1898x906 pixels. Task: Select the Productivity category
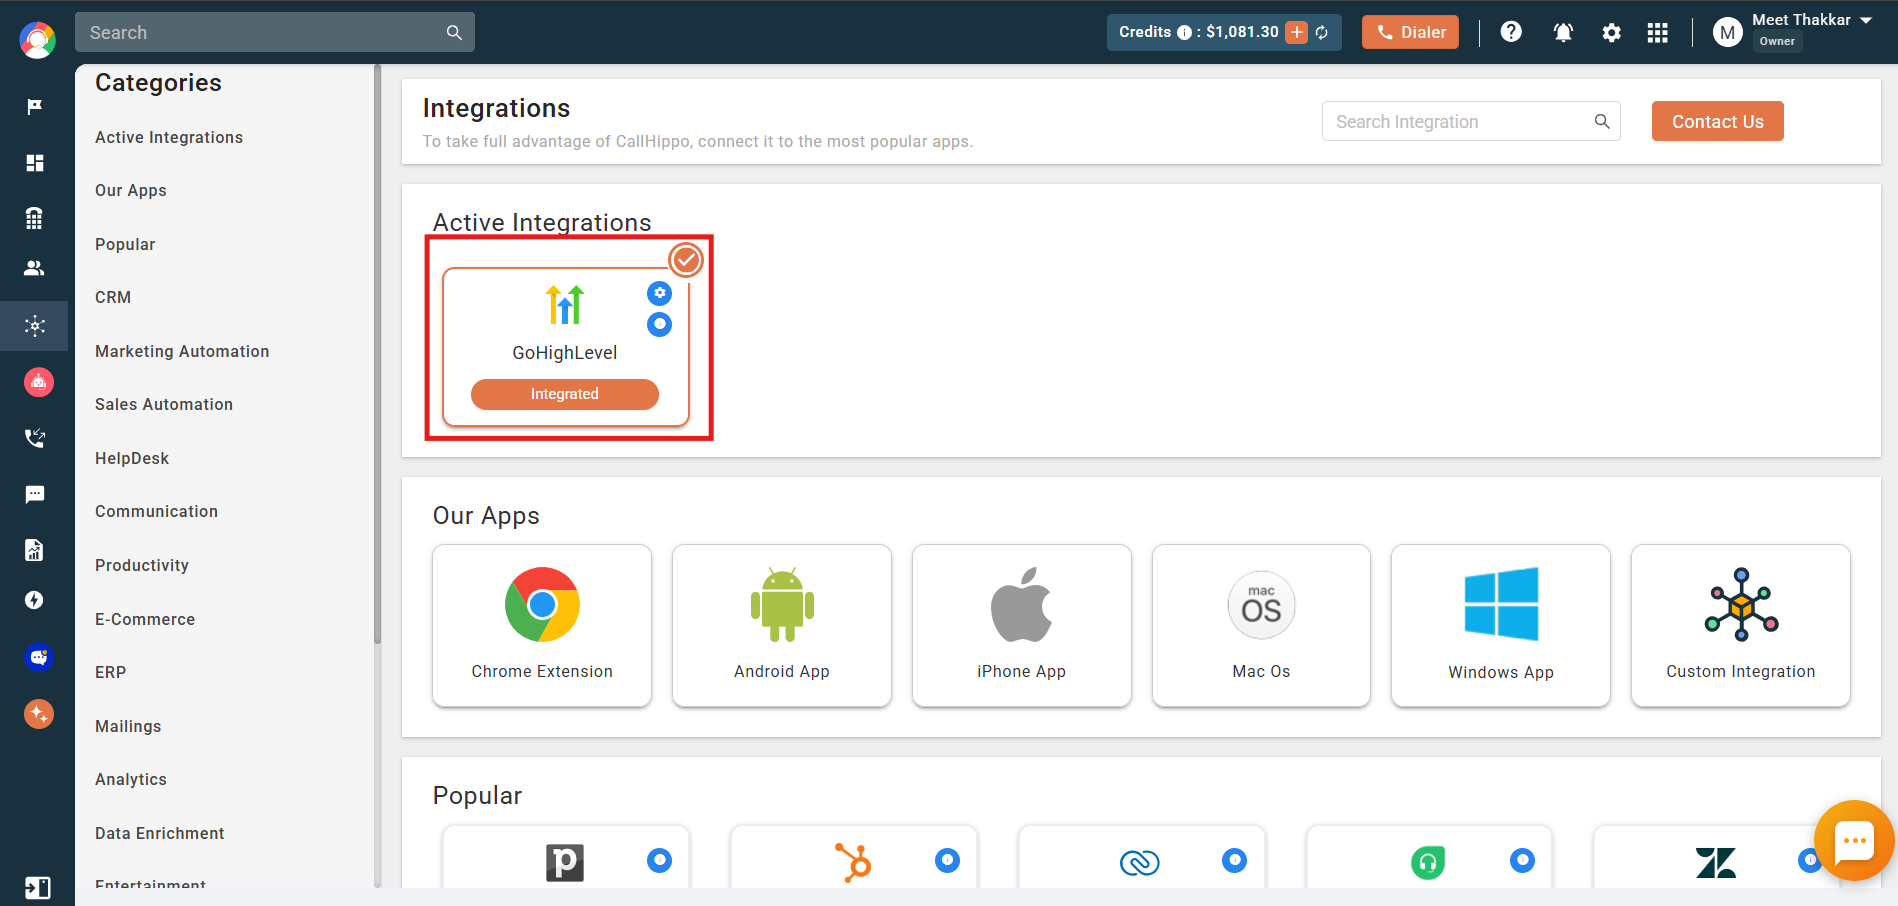pos(142,565)
